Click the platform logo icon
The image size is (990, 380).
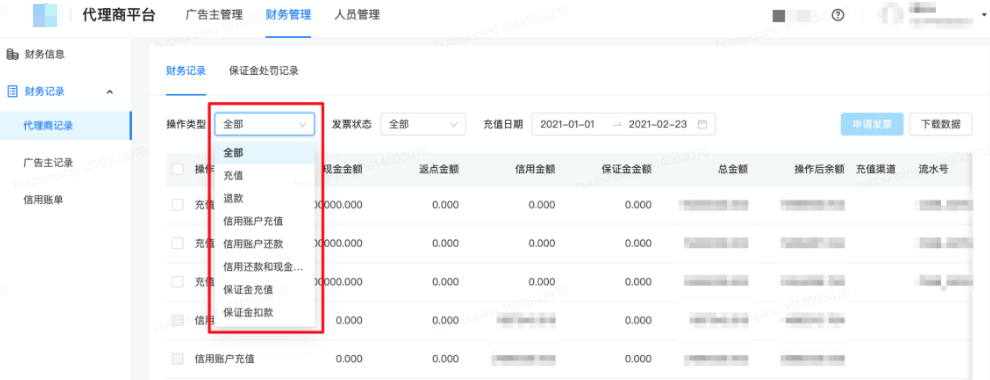45,15
